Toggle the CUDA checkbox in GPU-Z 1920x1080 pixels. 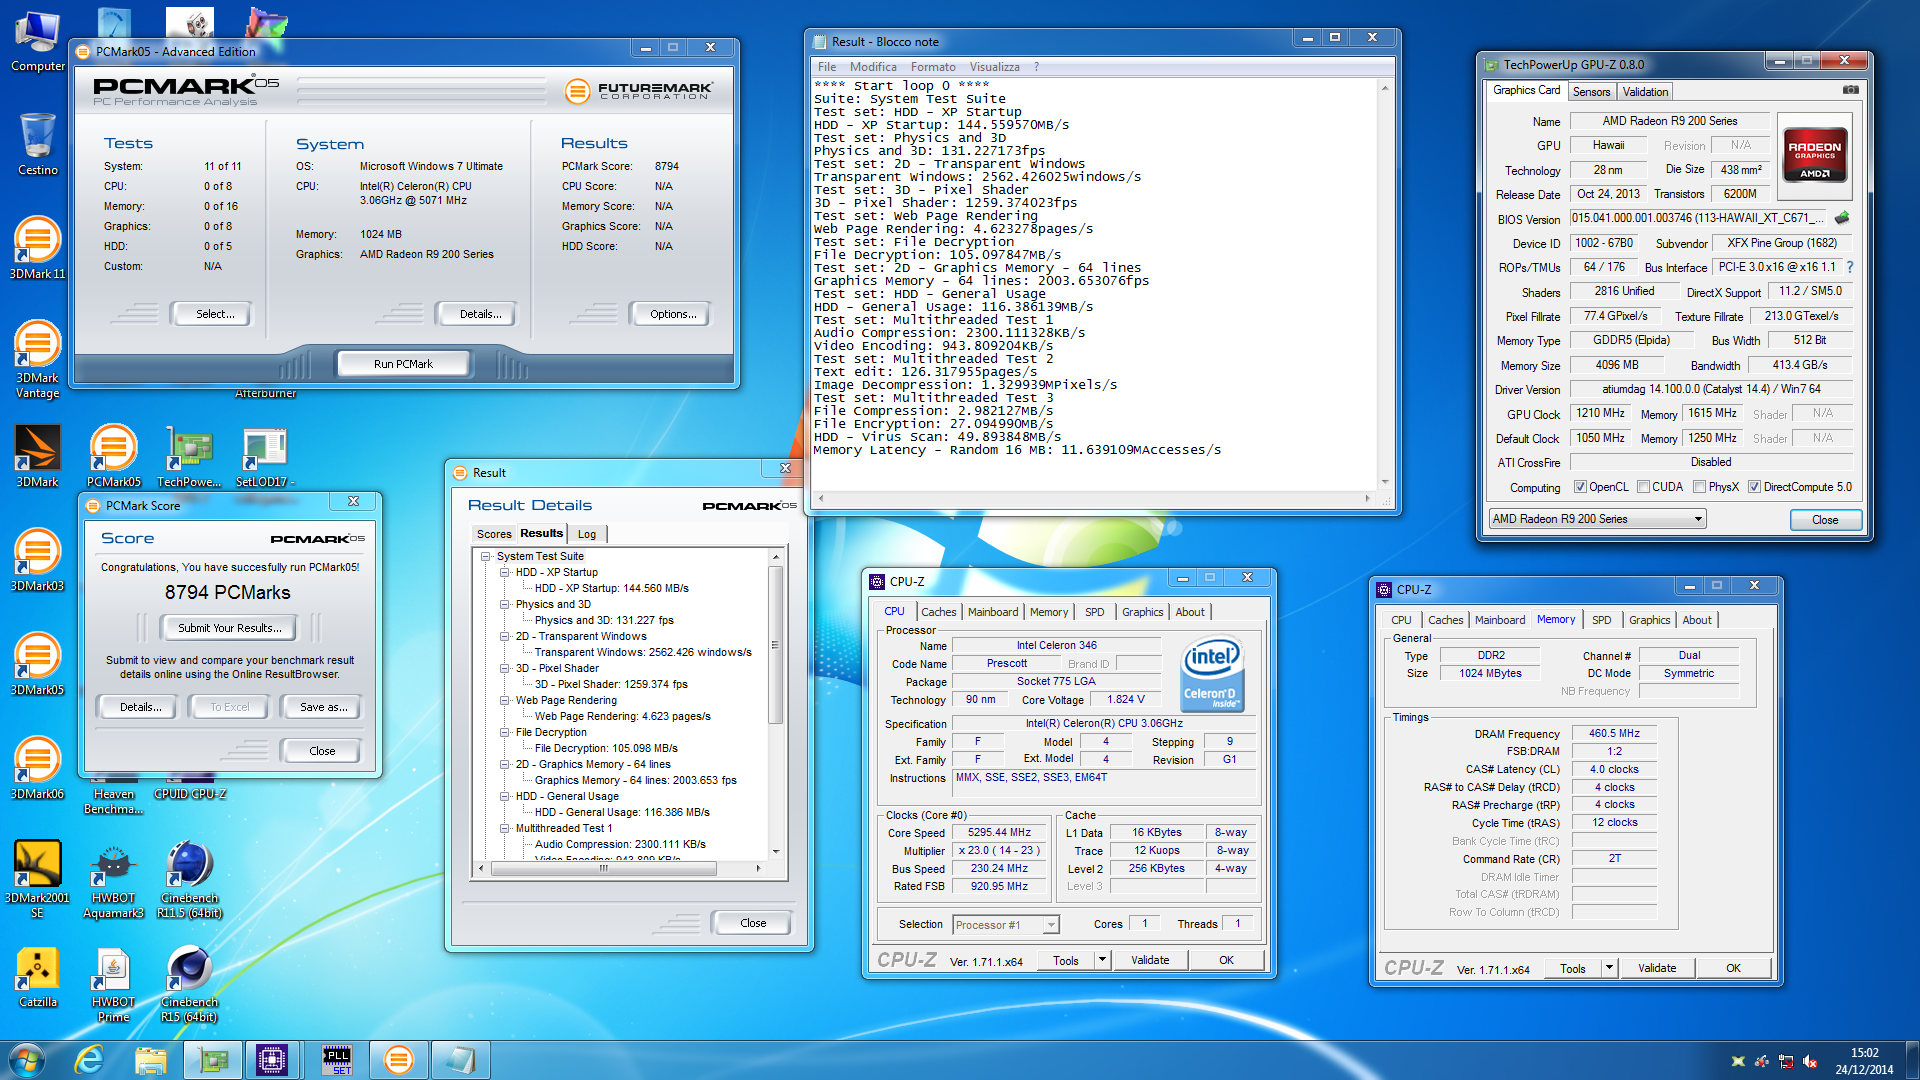[1643, 487]
